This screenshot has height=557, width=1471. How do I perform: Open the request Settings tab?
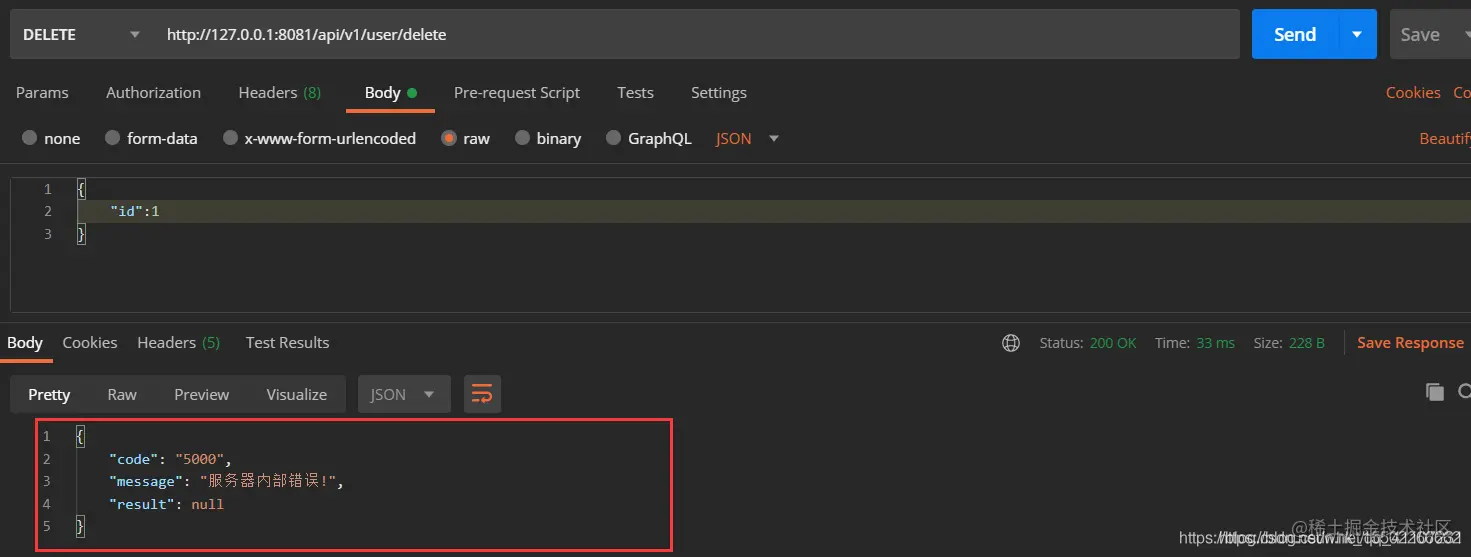click(x=718, y=92)
